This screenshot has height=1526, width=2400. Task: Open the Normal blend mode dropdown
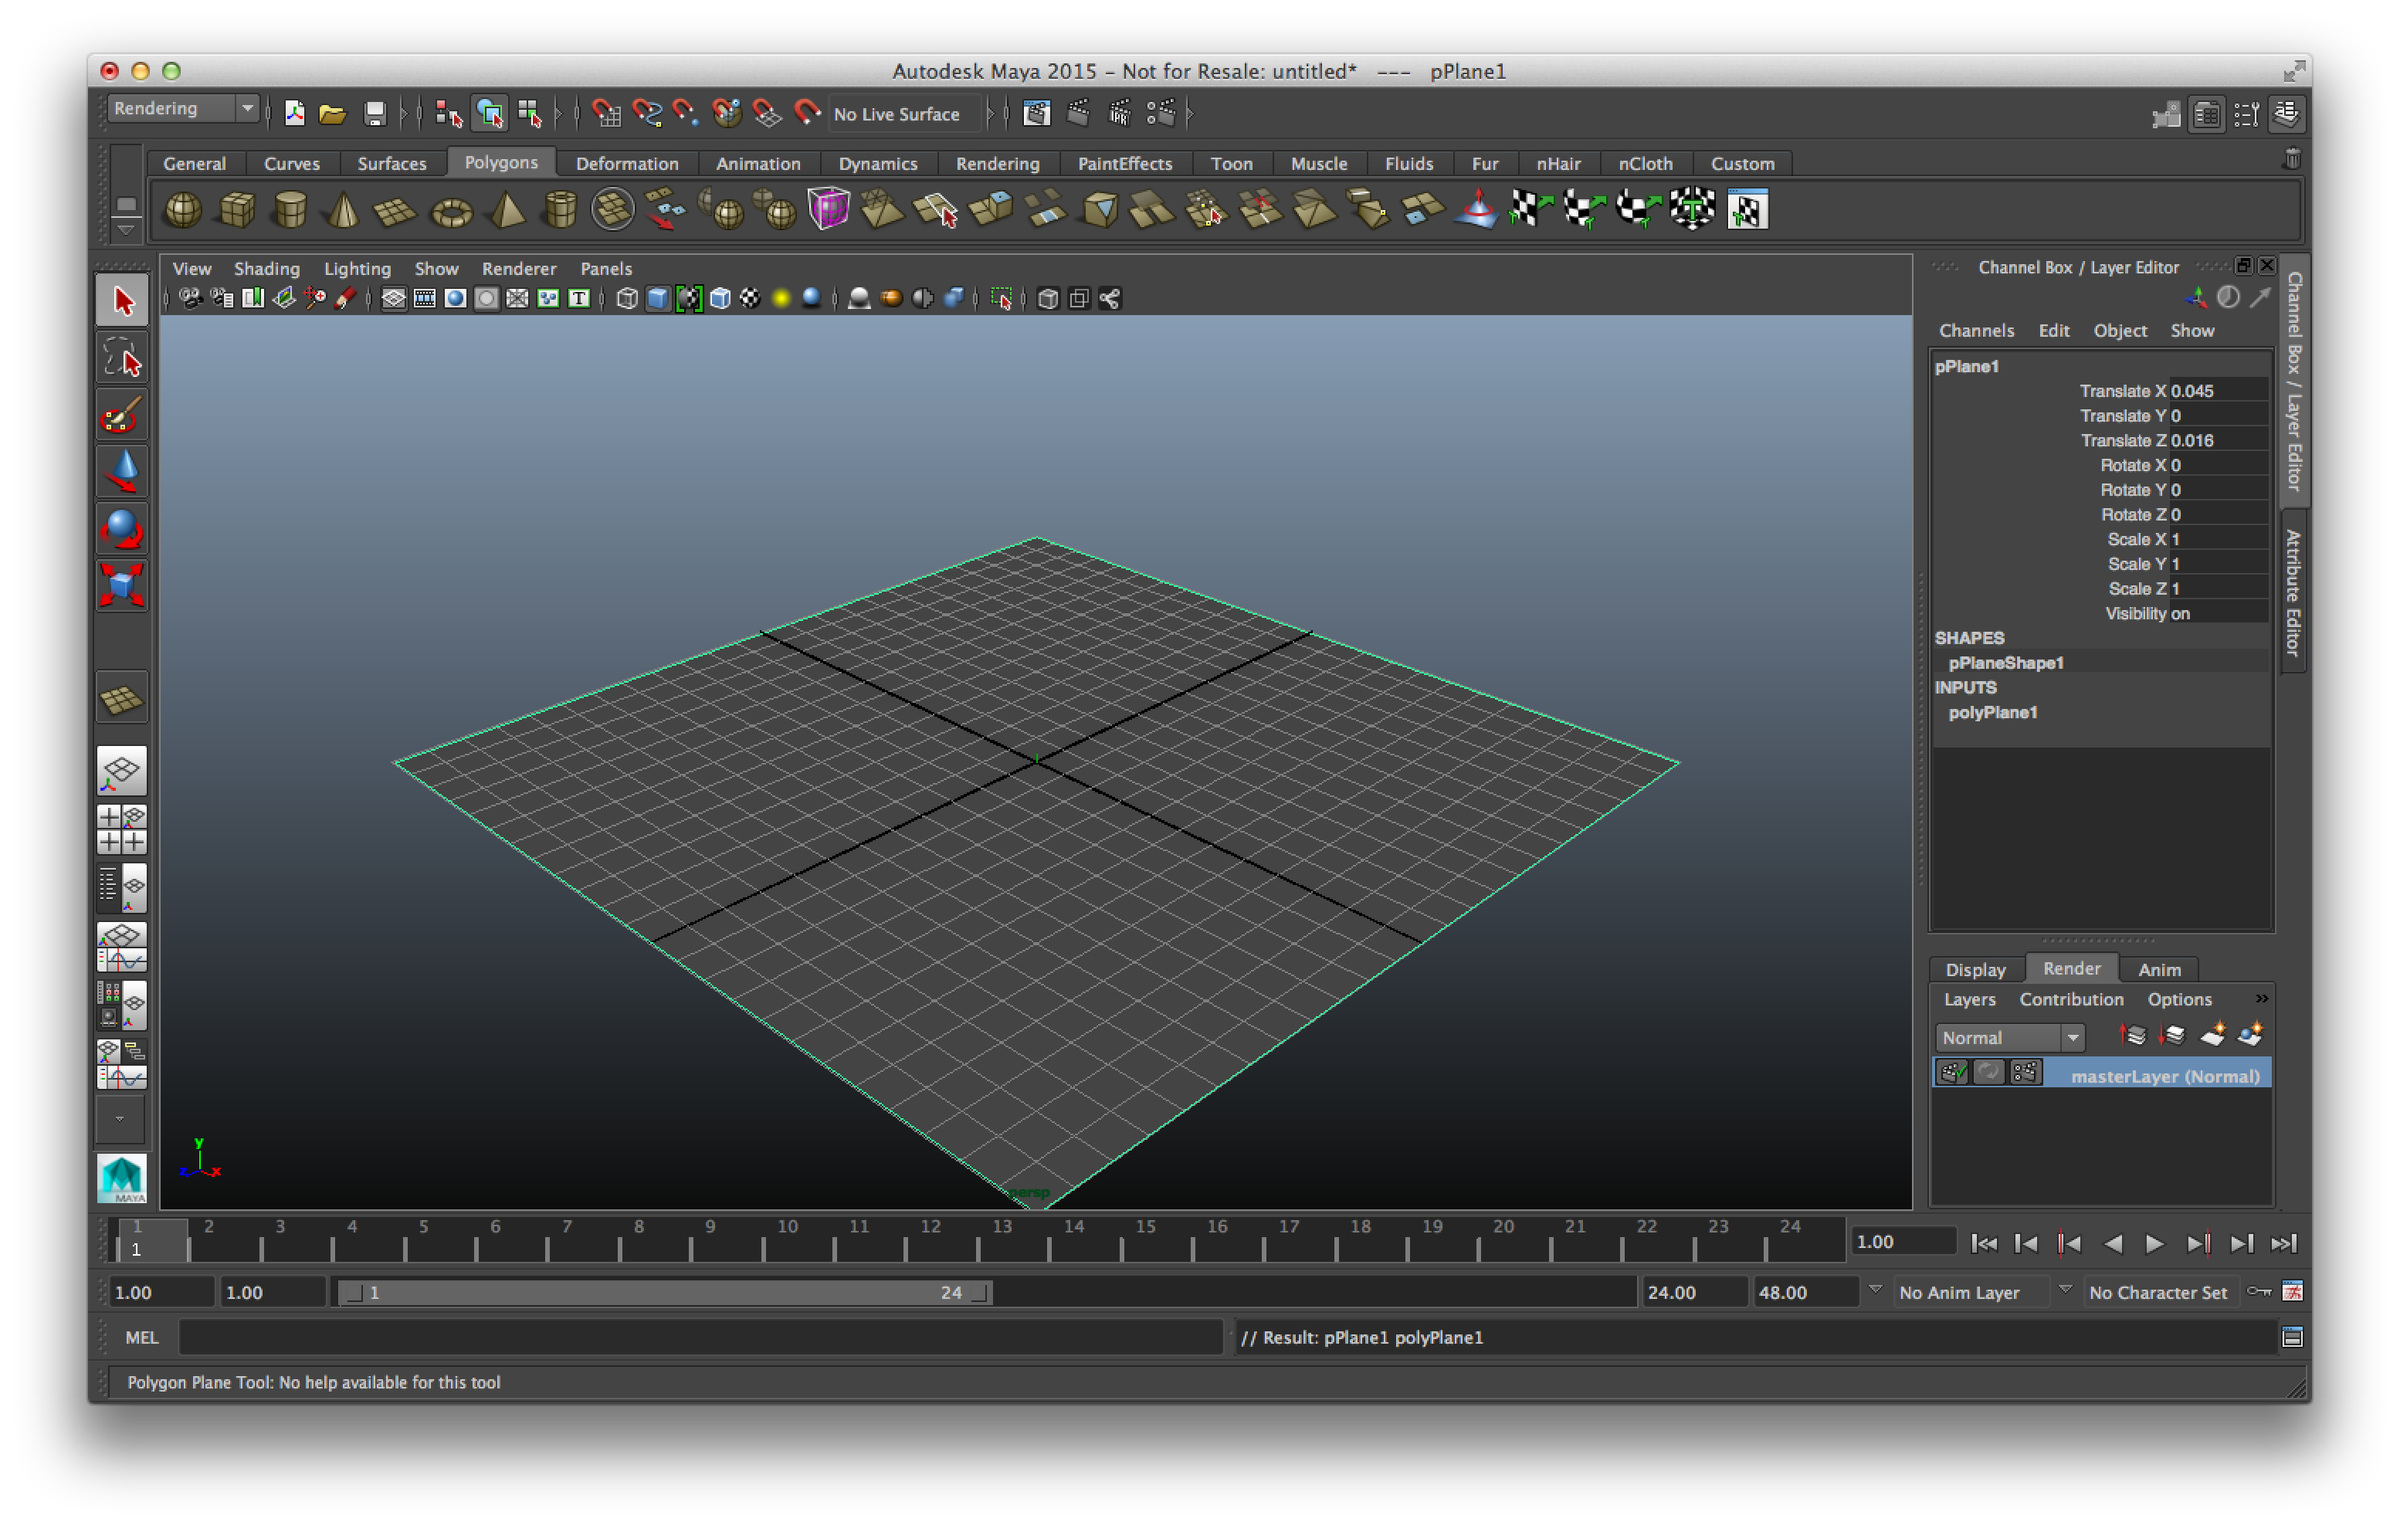(2009, 1037)
